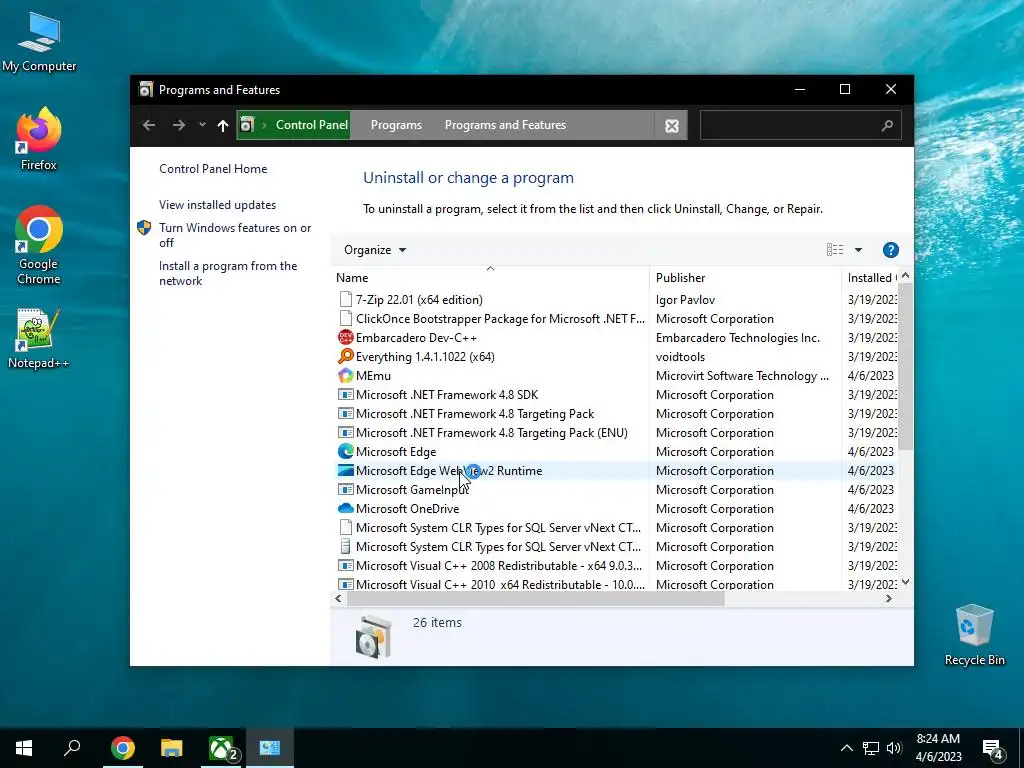Click publisher Igor Pavlov cell
1024x768 pixels.
(685, 300)
